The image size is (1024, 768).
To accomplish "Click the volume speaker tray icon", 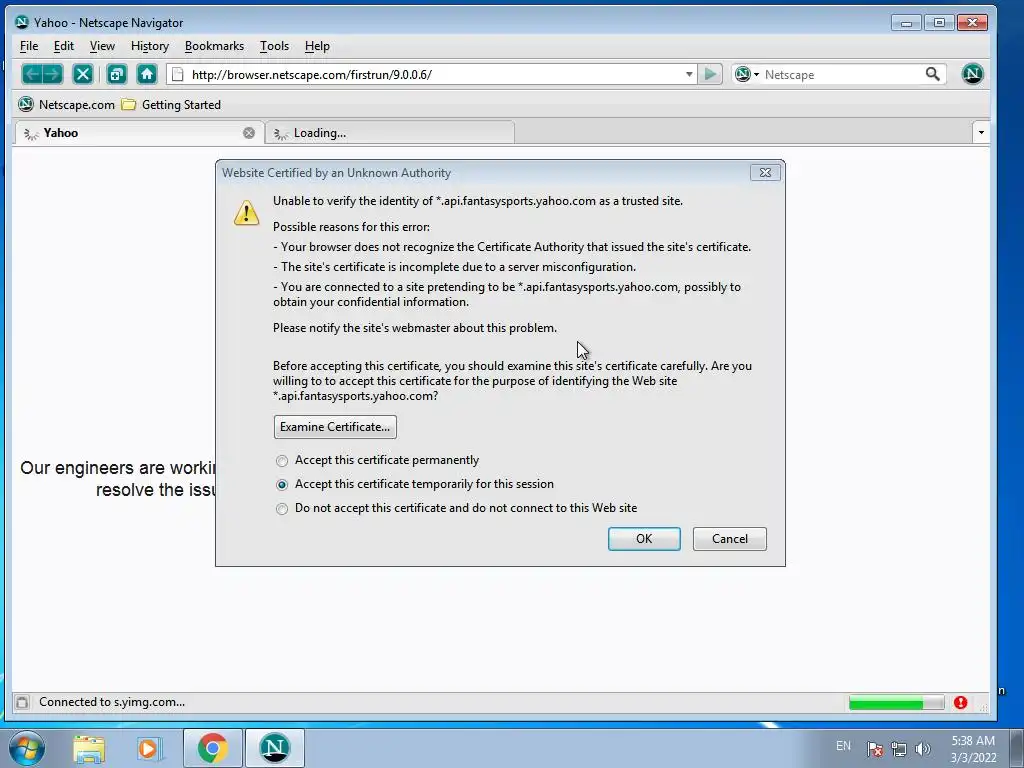I will click(923, 749).
